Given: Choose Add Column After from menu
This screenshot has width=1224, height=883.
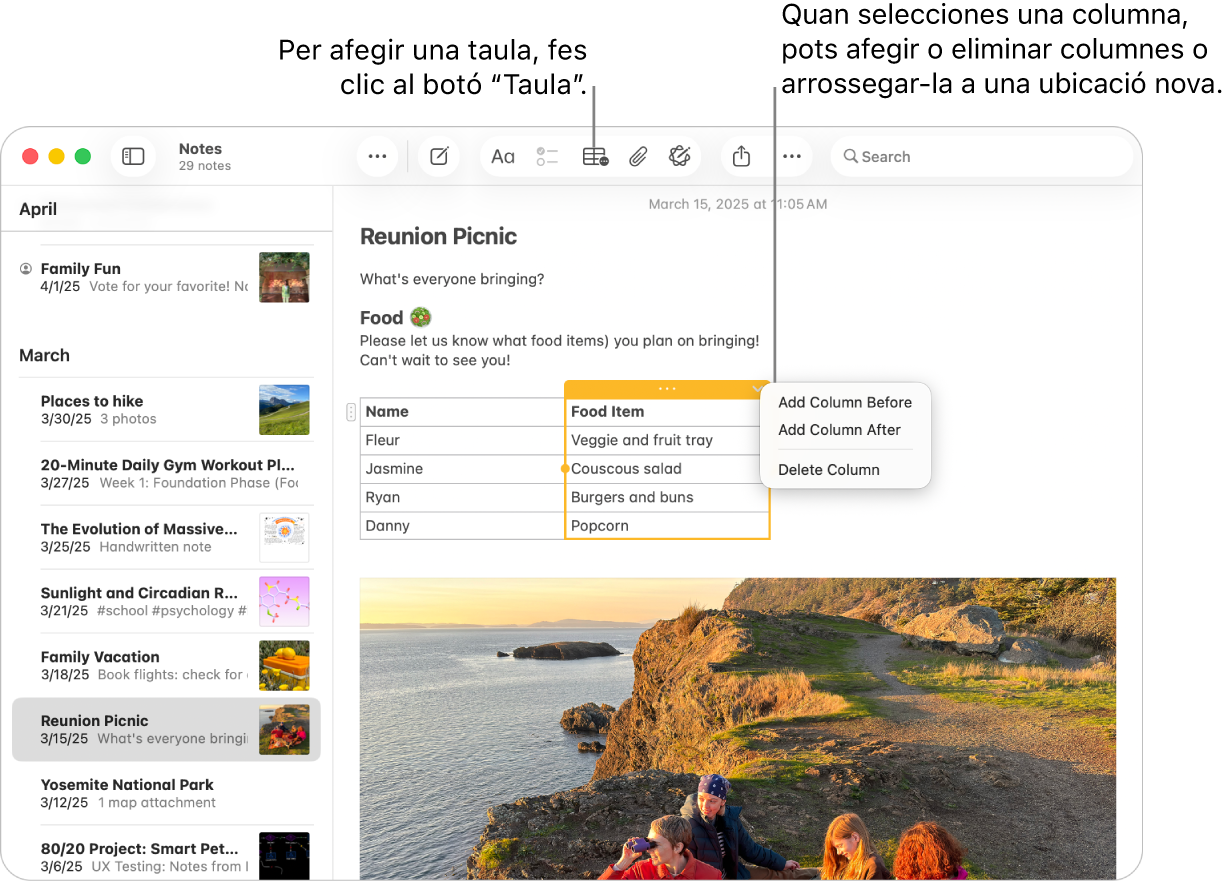Looking at the screenshot, I should tap(839, 430).
